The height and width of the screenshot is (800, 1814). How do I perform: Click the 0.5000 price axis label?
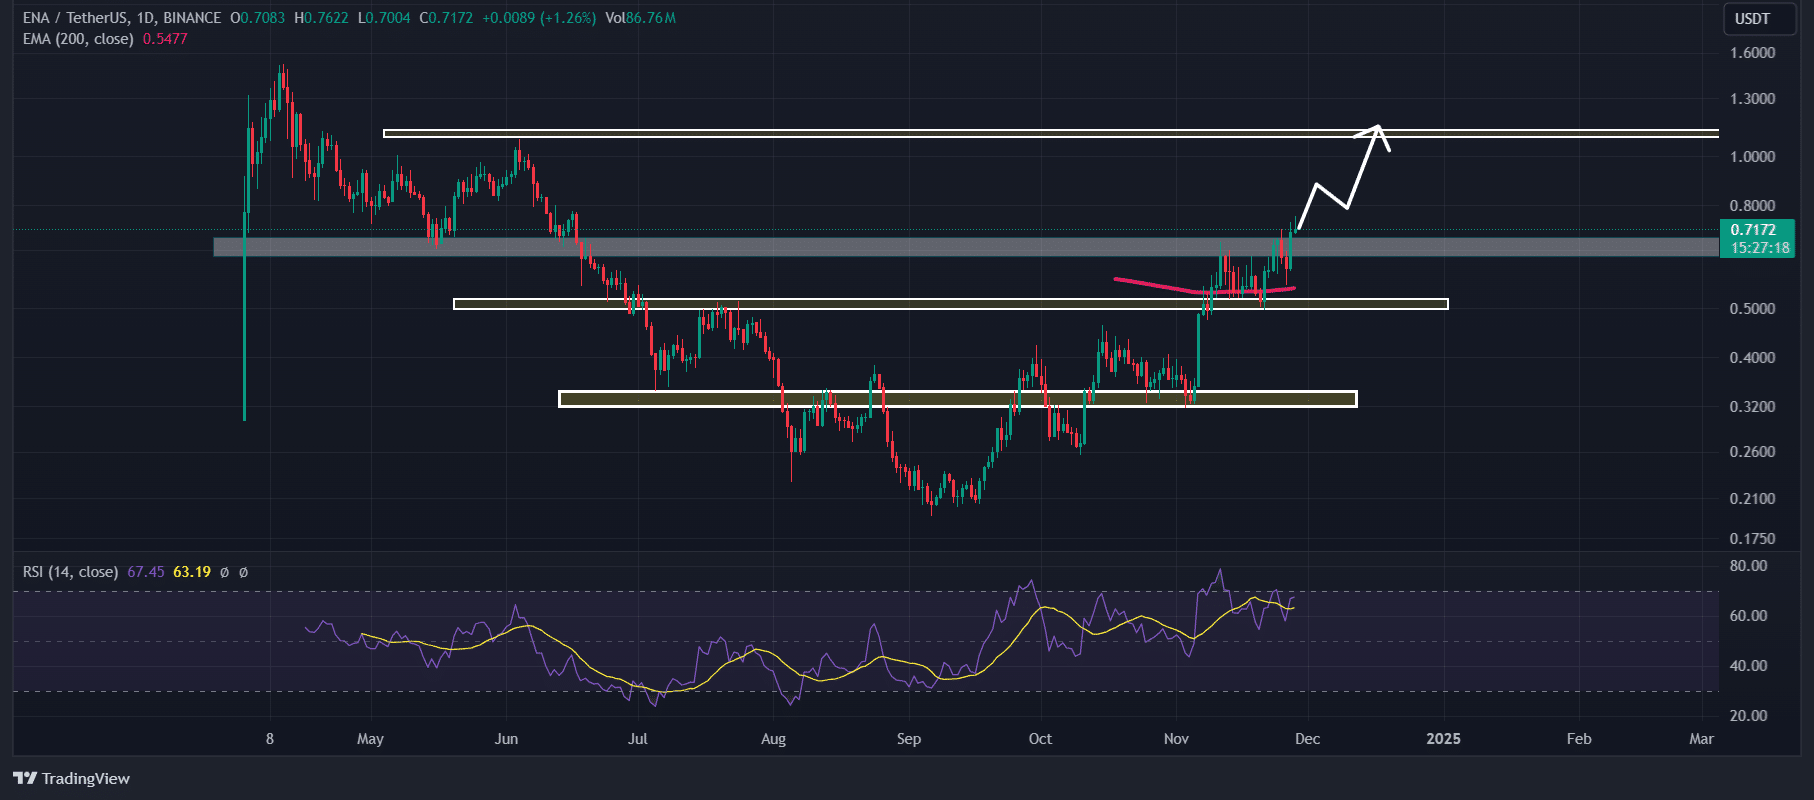(x=1752, y=309)
